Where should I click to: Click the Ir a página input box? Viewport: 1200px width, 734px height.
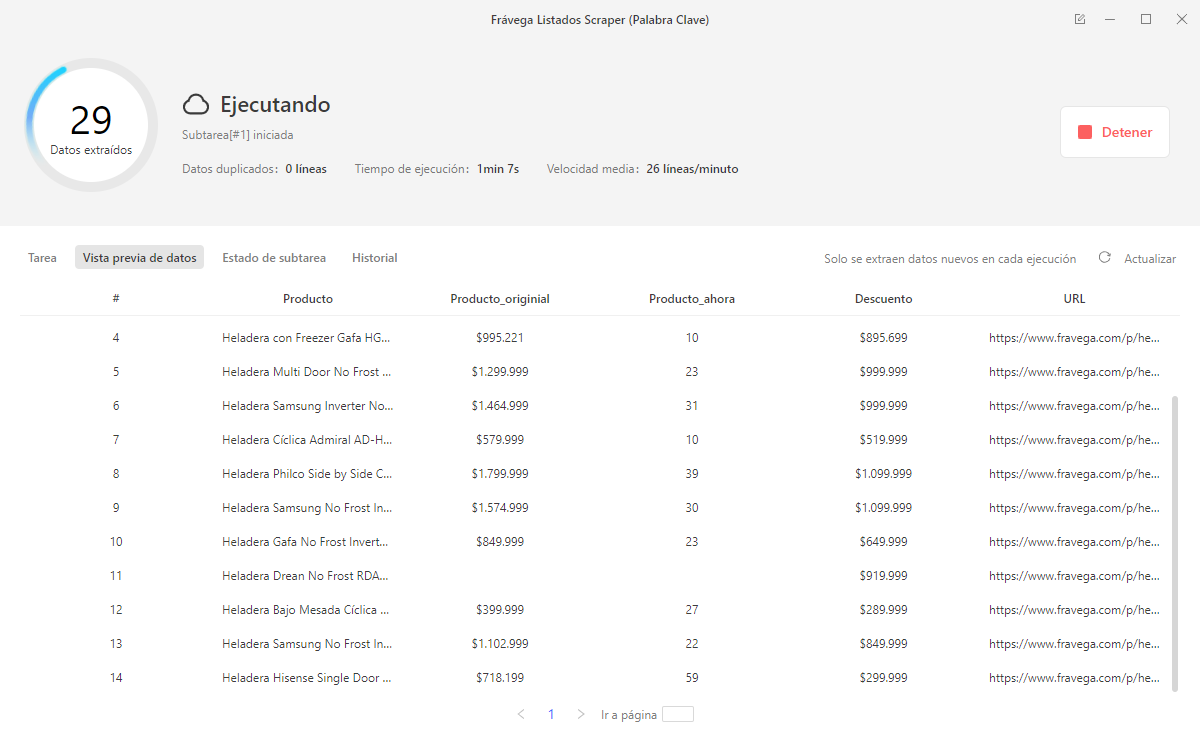point(677,715)
